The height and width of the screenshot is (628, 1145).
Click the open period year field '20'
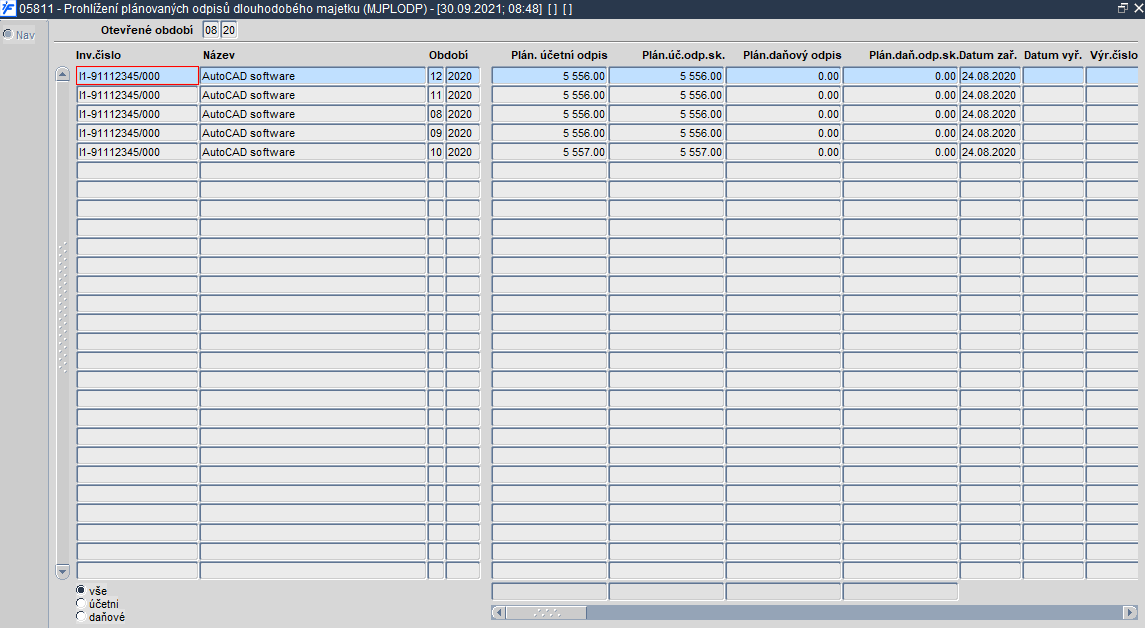[x=229, y=30]
